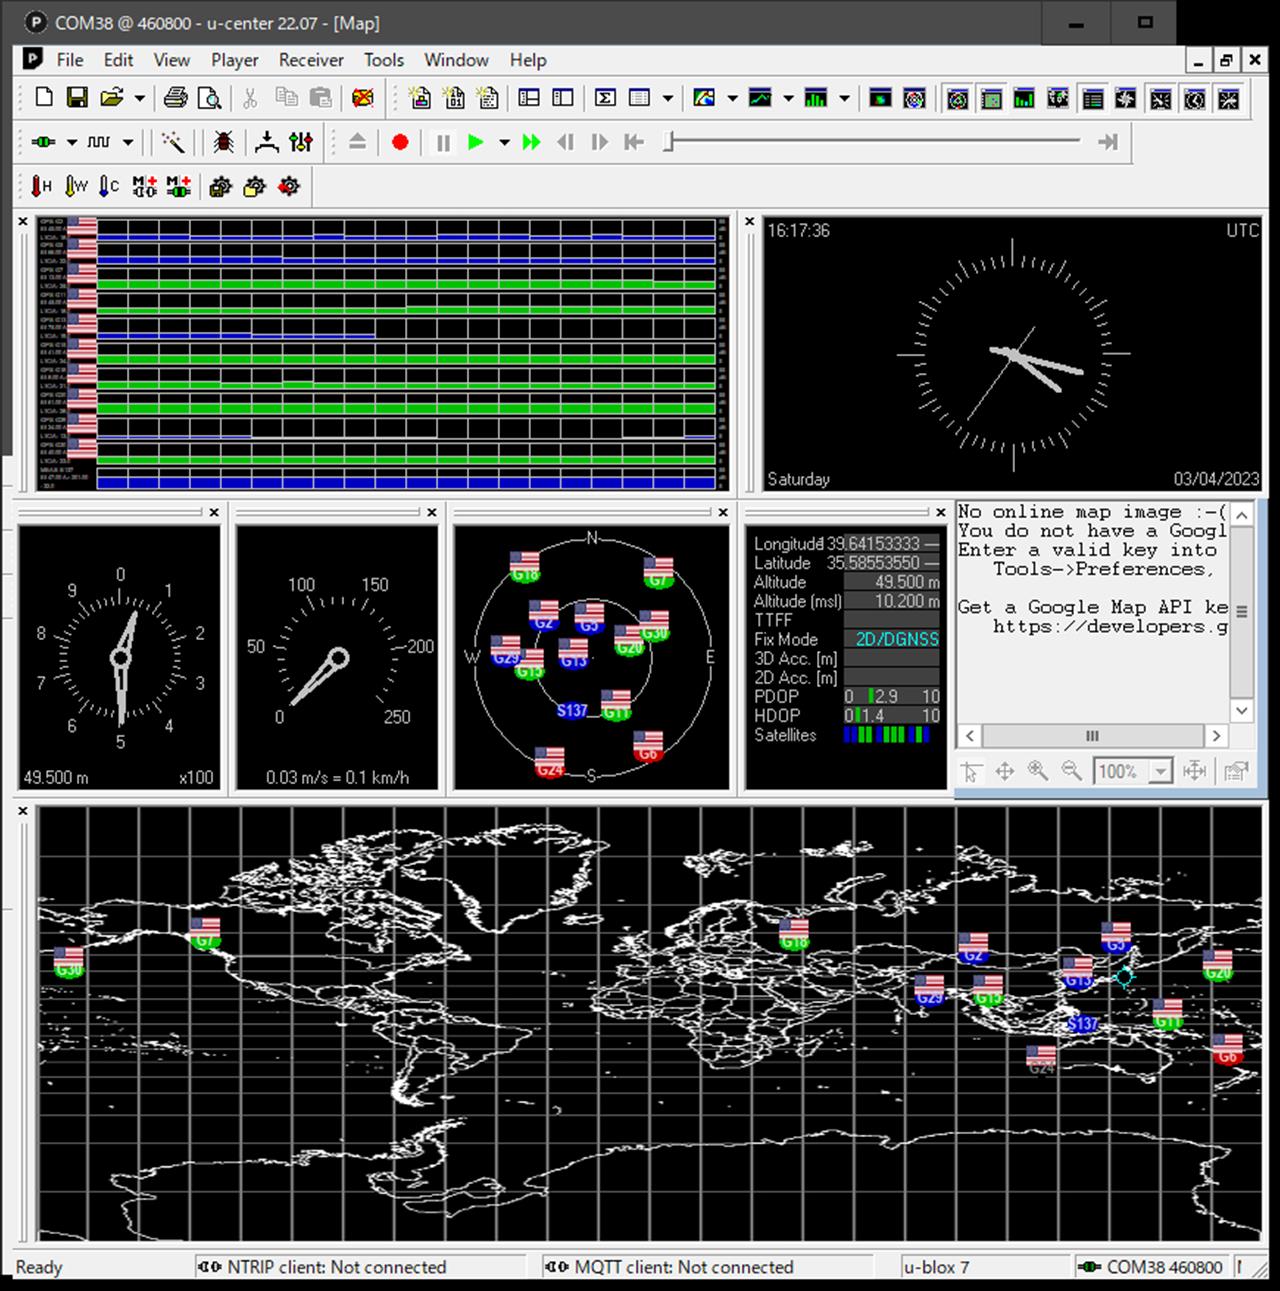
Task: Toggle the satellite level history window icon
Action: tap(1025, 98)
